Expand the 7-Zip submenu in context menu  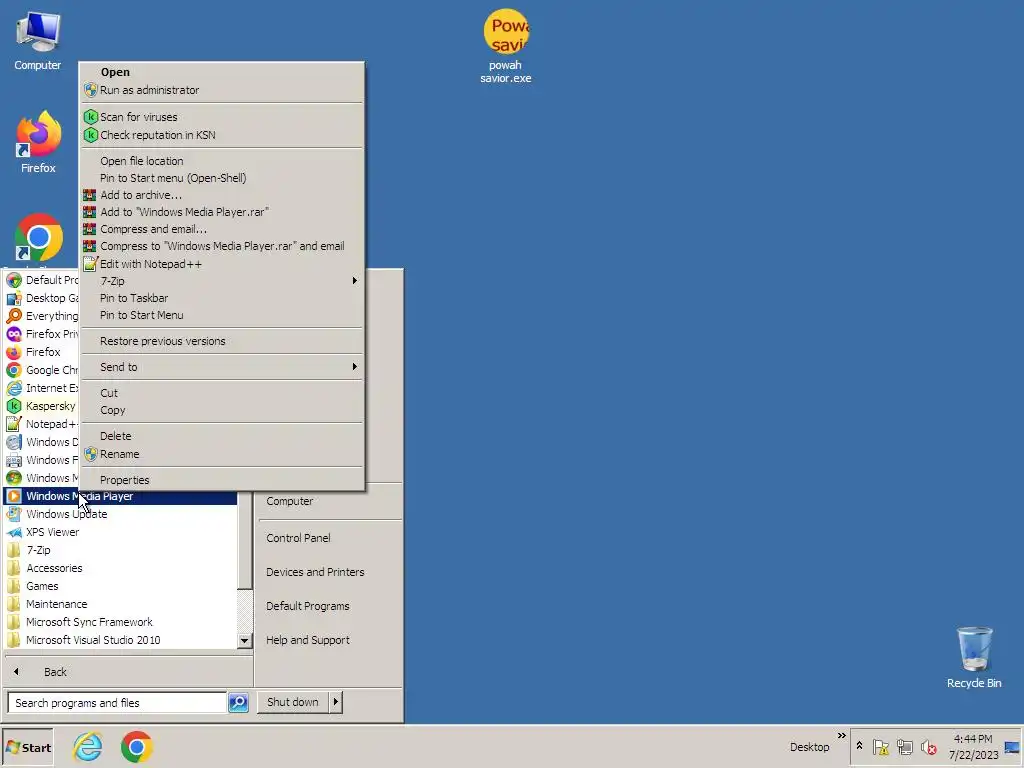pos(222,281)
